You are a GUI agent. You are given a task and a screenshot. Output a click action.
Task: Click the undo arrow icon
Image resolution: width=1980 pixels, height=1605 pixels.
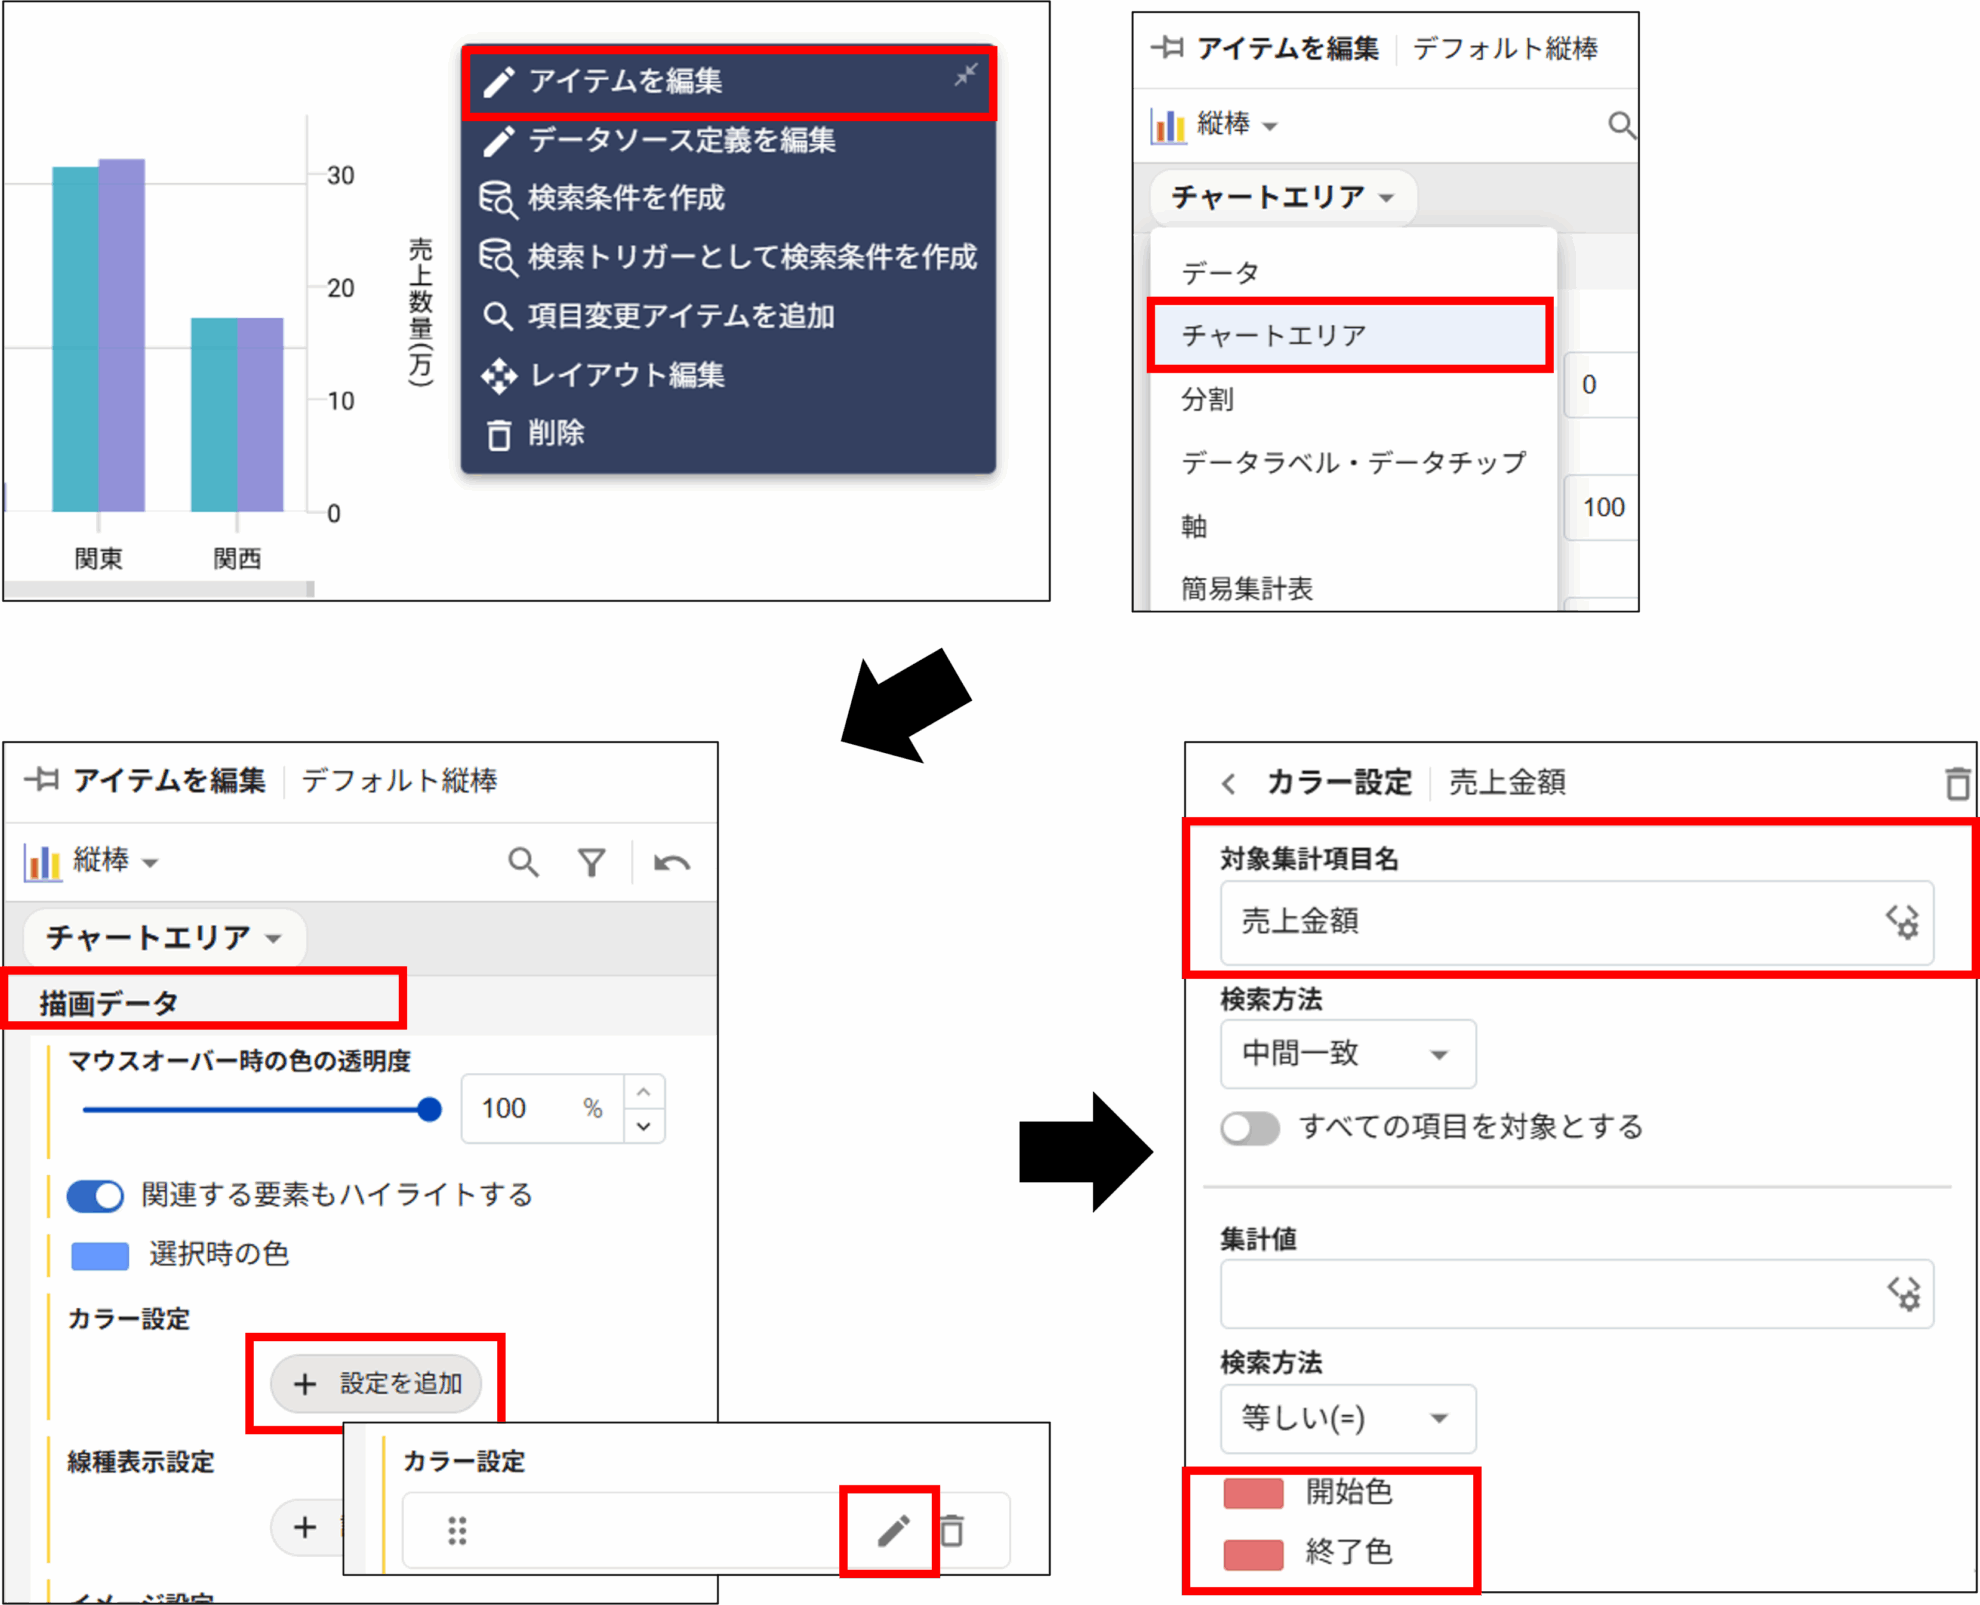tap(671, 862)
